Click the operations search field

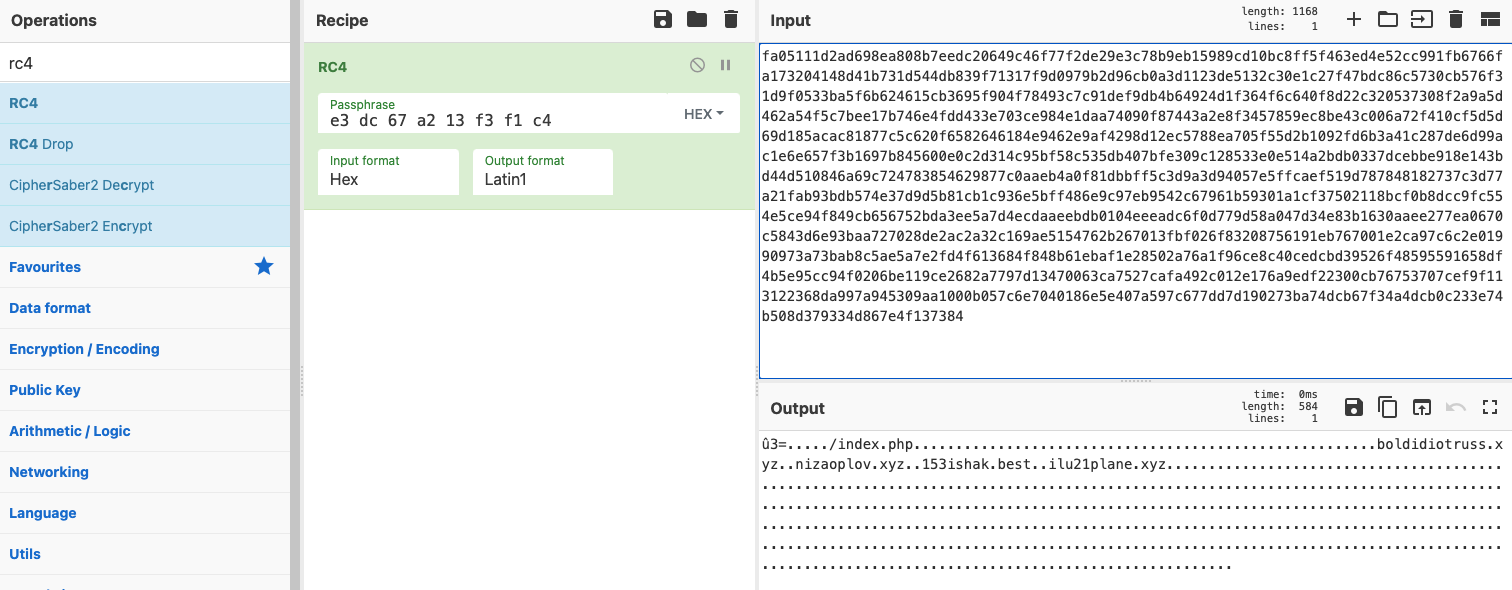coord(145,63)
